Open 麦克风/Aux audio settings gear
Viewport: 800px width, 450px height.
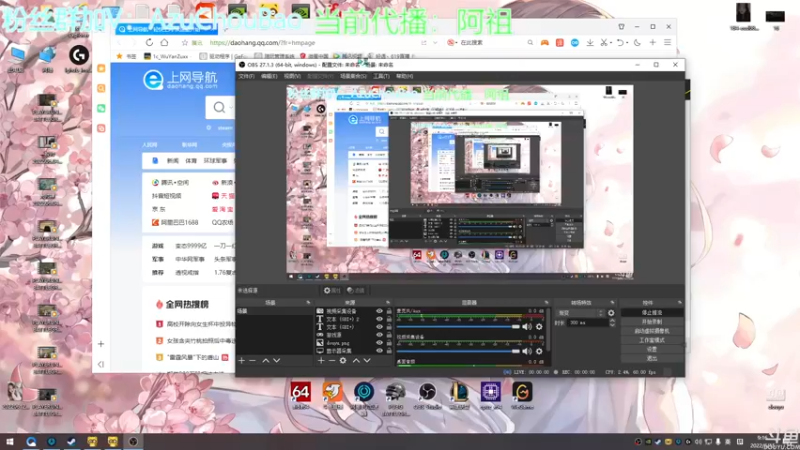[539, 327]
